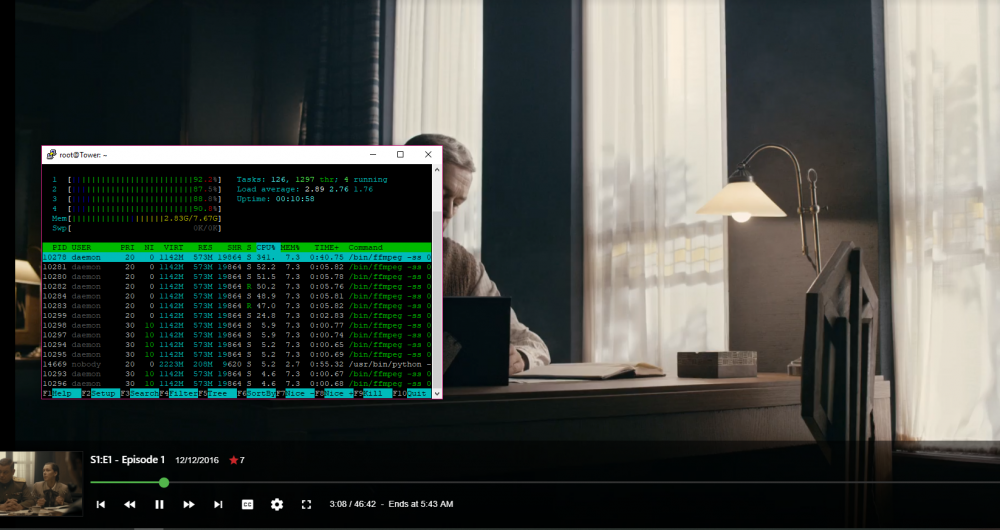Click F8 Nice + in htop
The image size is (1000, 530).
334,394
